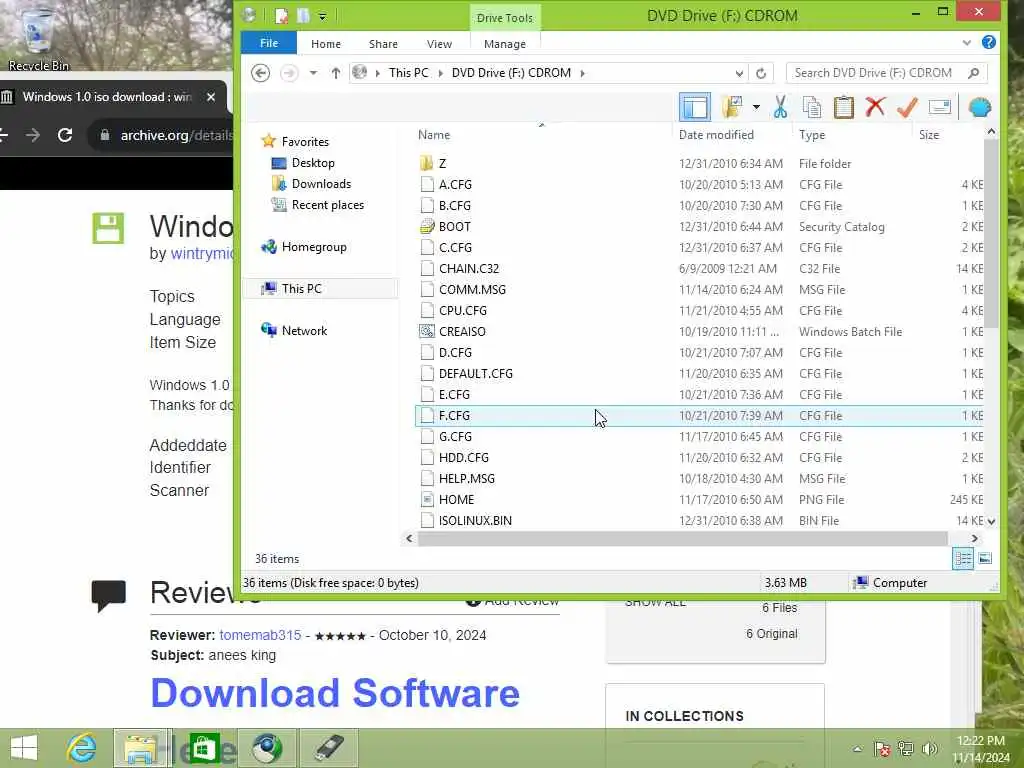Select This PC in navigation pane

click(302, 289)
